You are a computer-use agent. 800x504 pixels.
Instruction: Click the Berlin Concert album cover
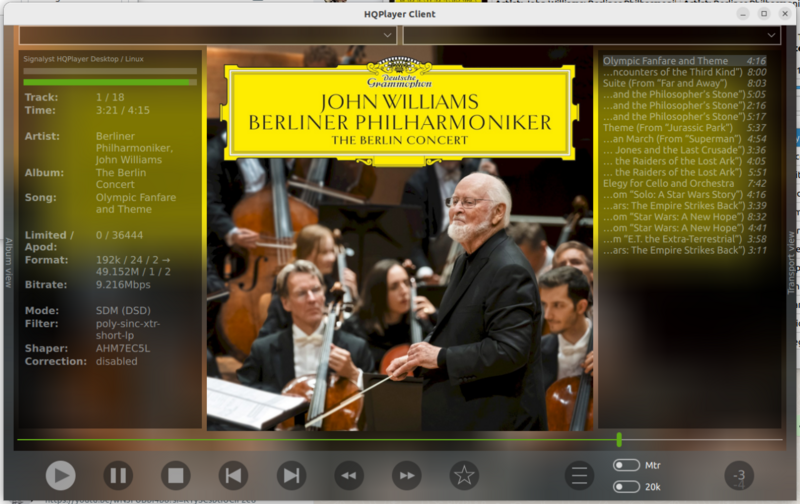[x=398, y=240]
